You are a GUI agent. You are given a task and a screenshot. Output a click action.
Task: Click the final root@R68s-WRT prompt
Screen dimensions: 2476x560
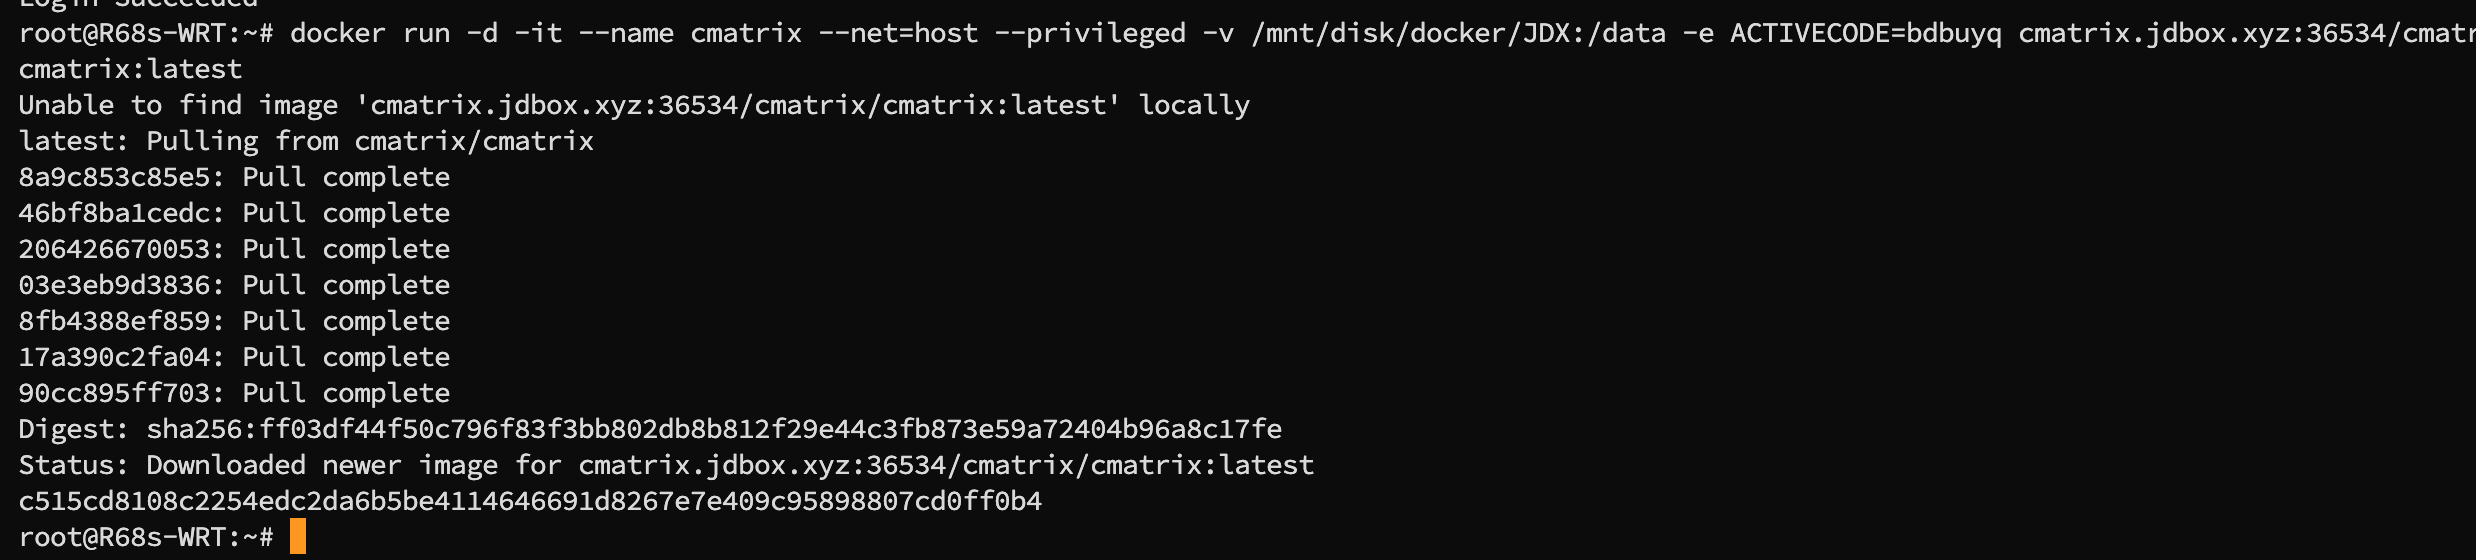[146, 537]
